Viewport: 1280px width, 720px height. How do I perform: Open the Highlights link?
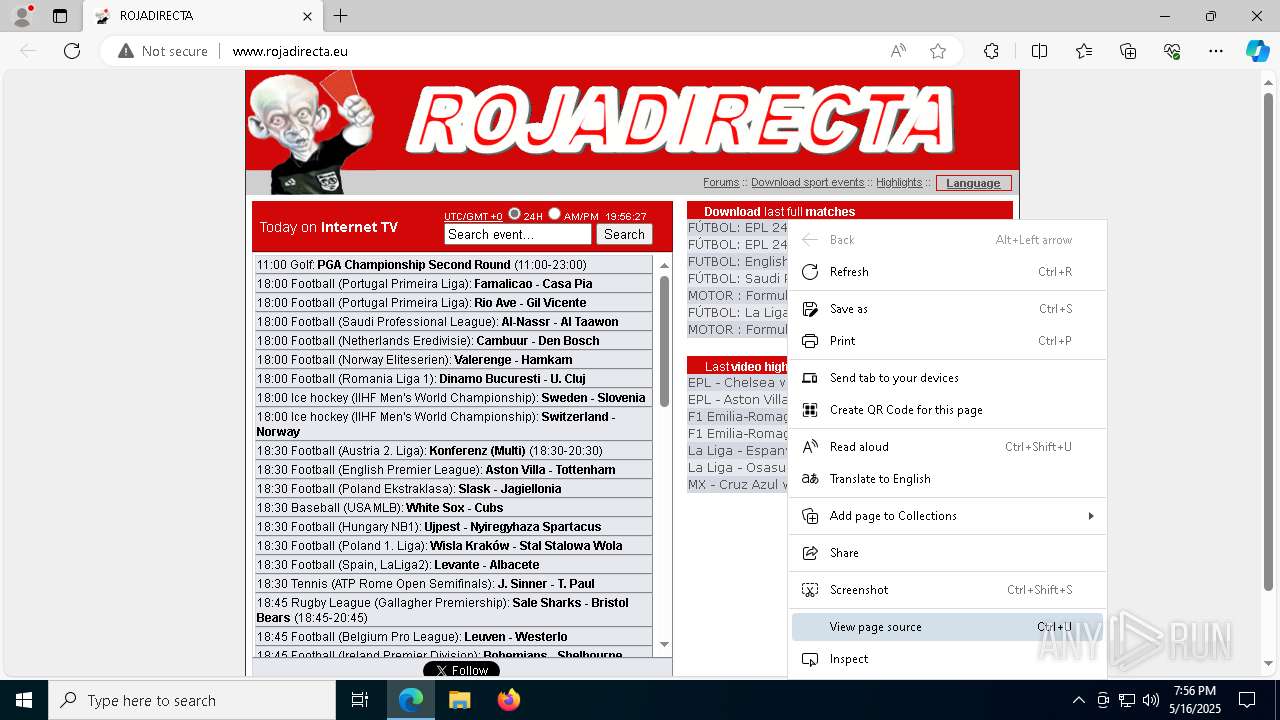pos(899,182)
